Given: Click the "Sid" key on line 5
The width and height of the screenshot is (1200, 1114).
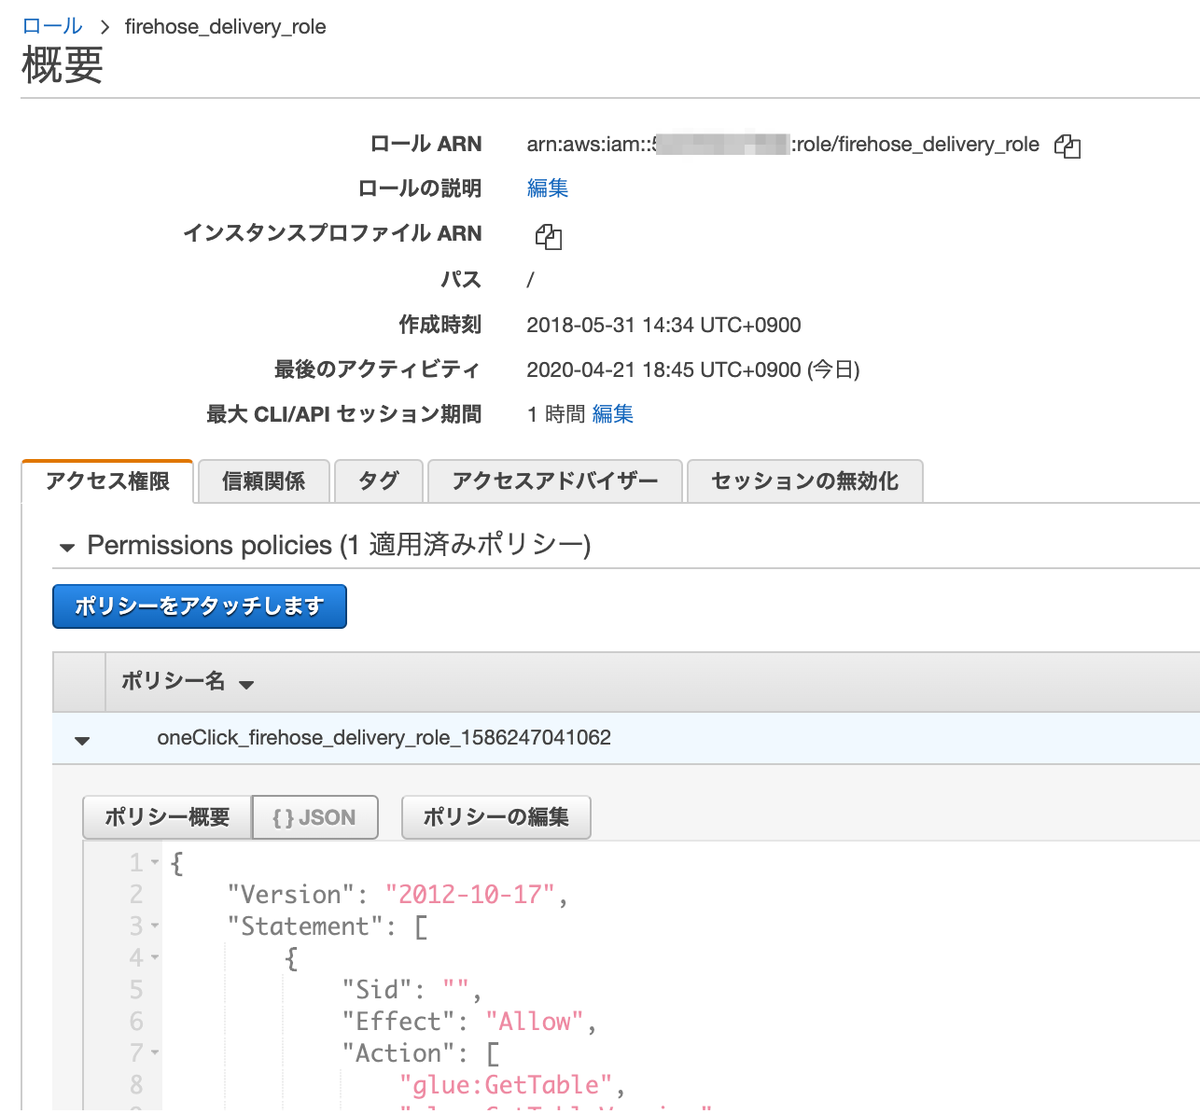Looking at the screenshot, I should [376, 989].
